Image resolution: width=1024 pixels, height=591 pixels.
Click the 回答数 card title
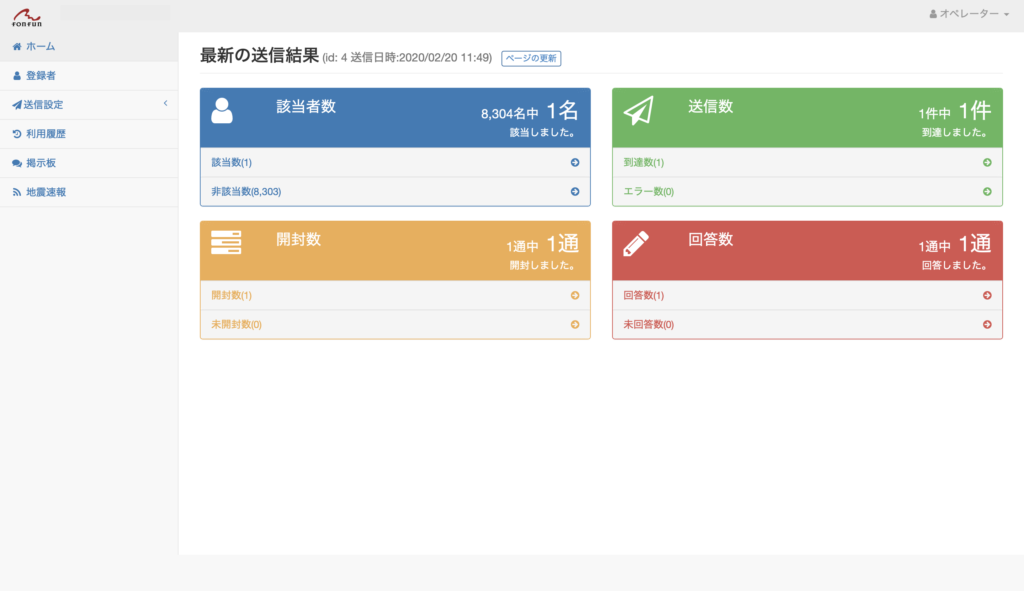(711, 240)
